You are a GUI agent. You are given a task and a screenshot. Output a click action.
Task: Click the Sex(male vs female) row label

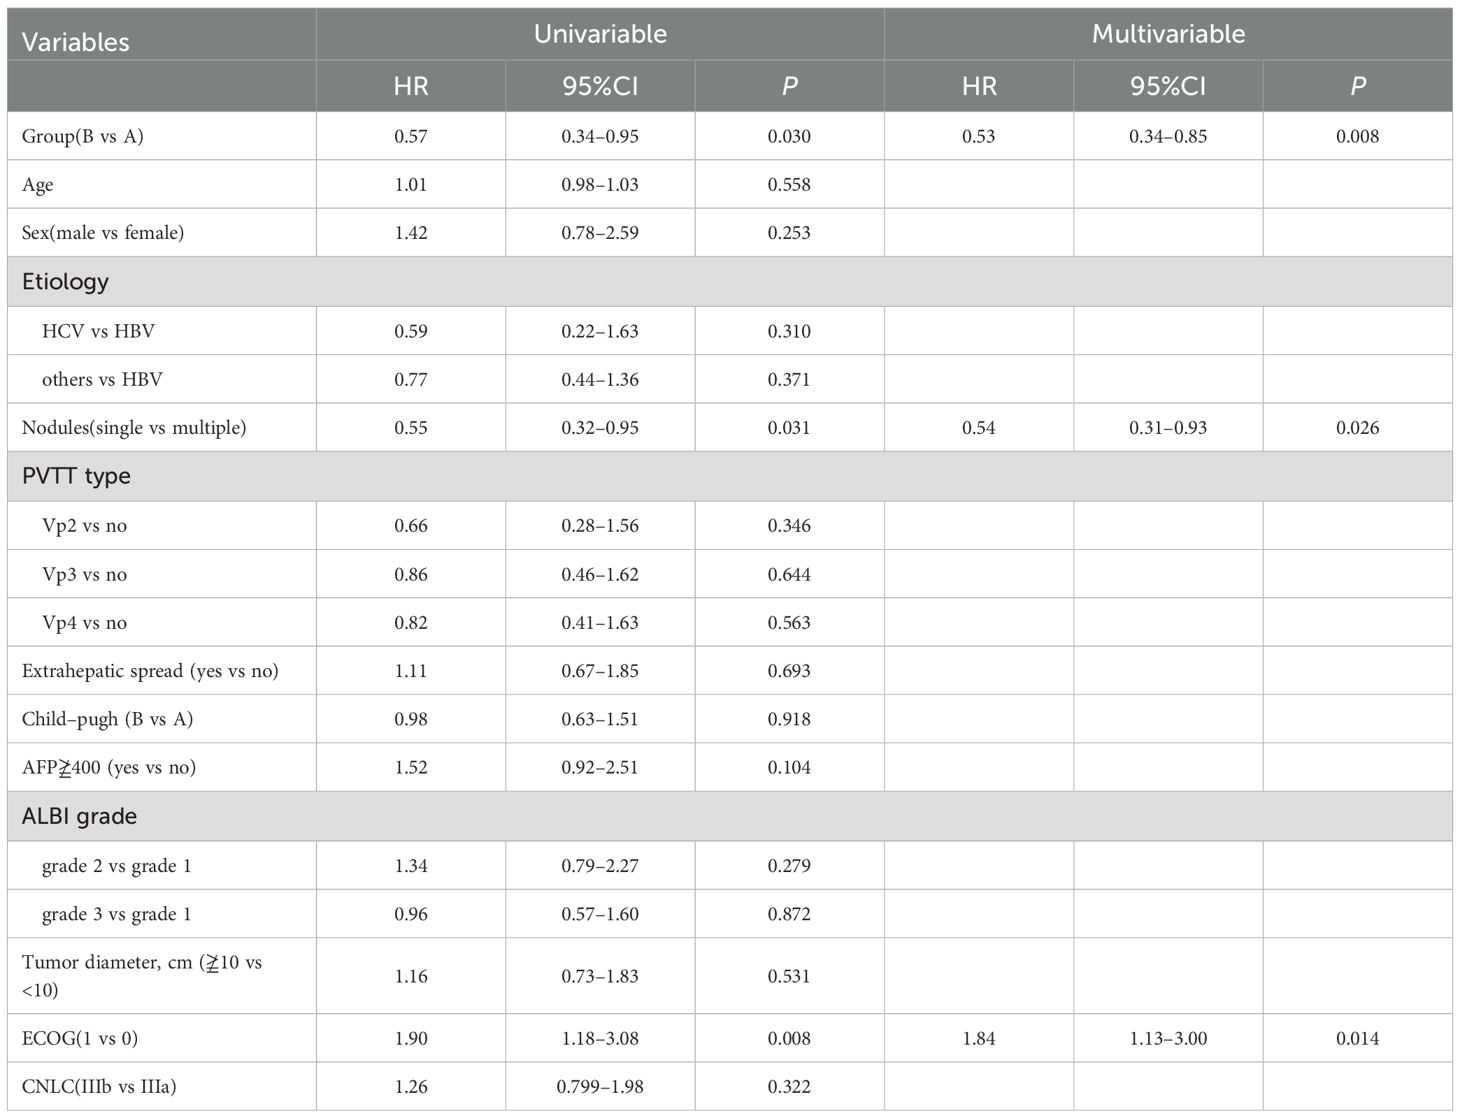point(103,233)
